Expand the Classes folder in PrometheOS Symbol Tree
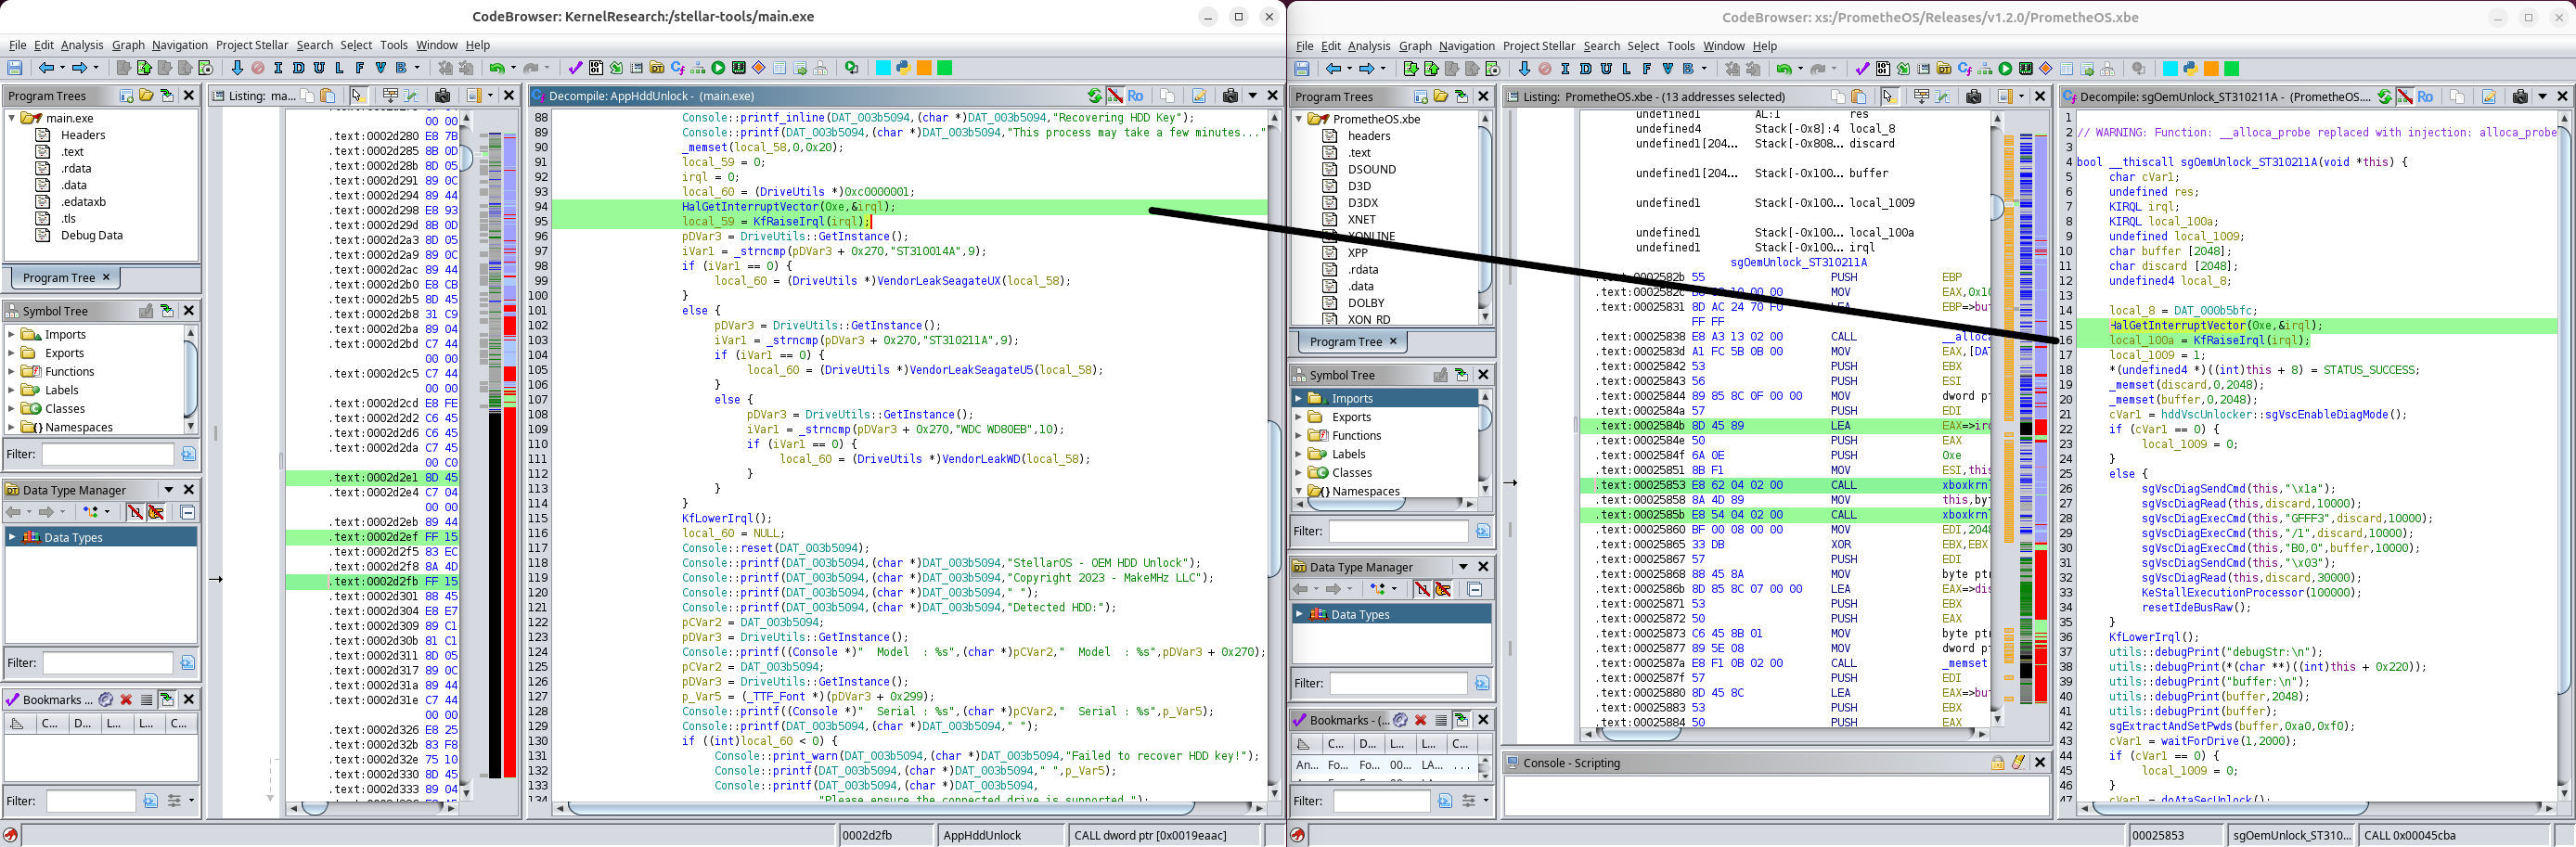2576x847 pixels. point(1298,472)
